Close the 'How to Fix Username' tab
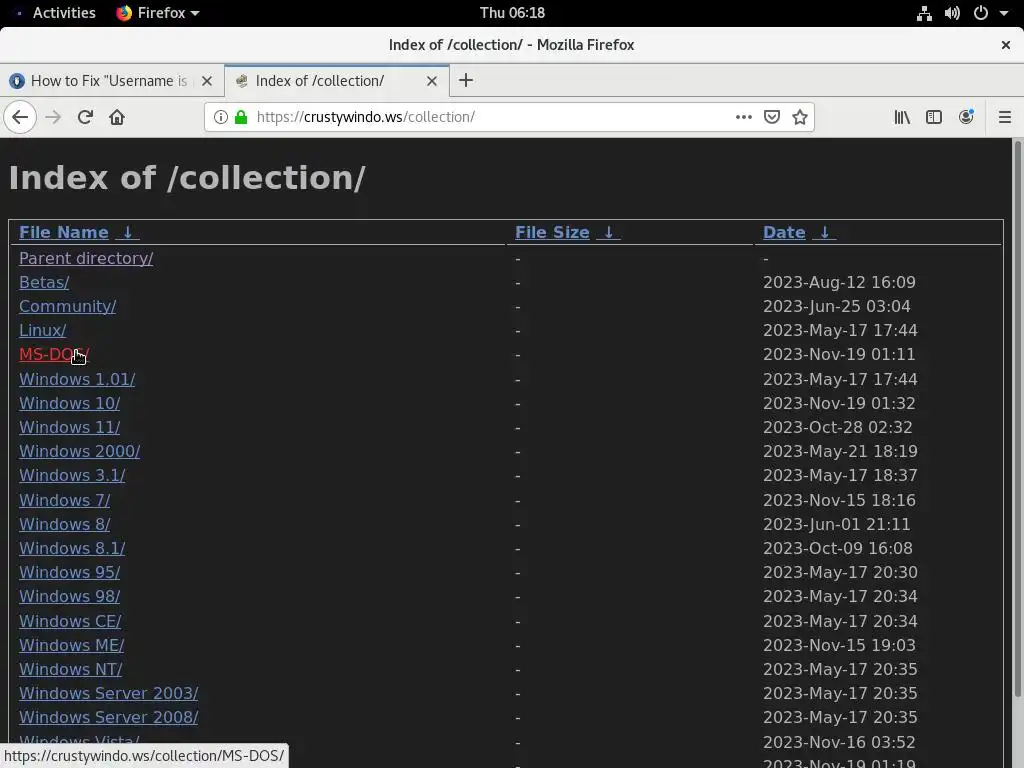 (x=207, y=81)
